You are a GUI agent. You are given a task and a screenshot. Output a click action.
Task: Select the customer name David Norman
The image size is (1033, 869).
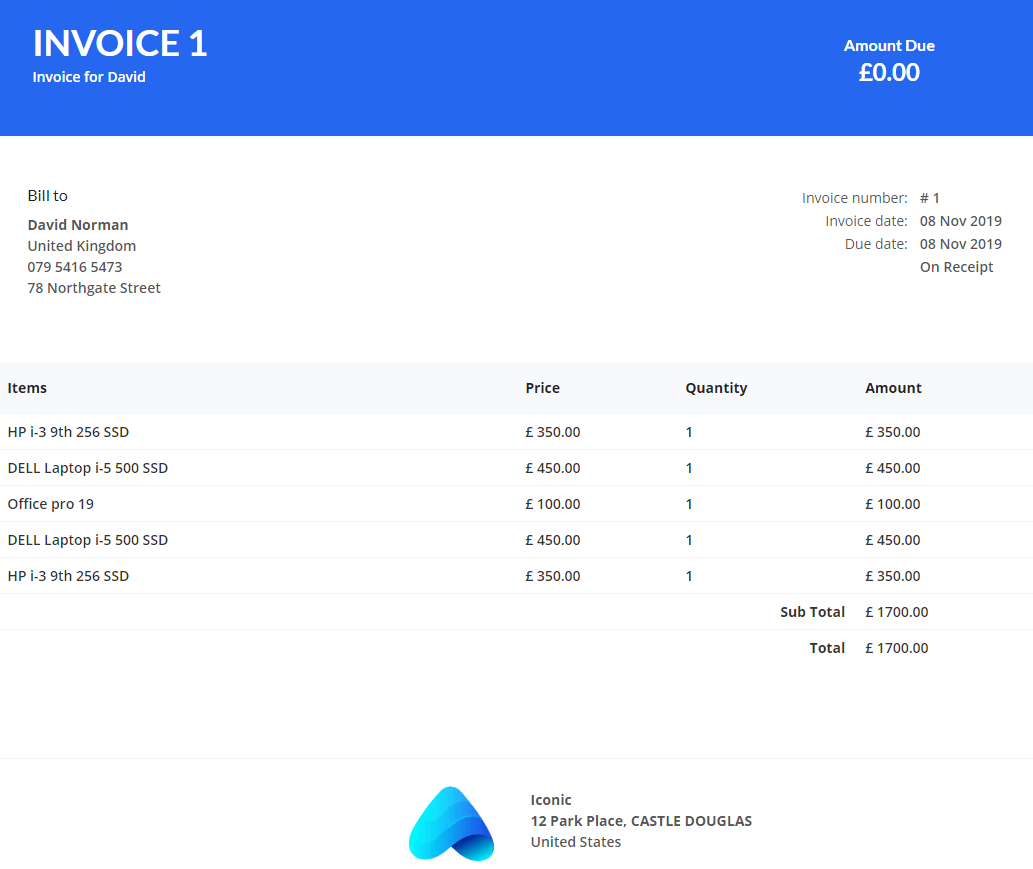(77, 224)
